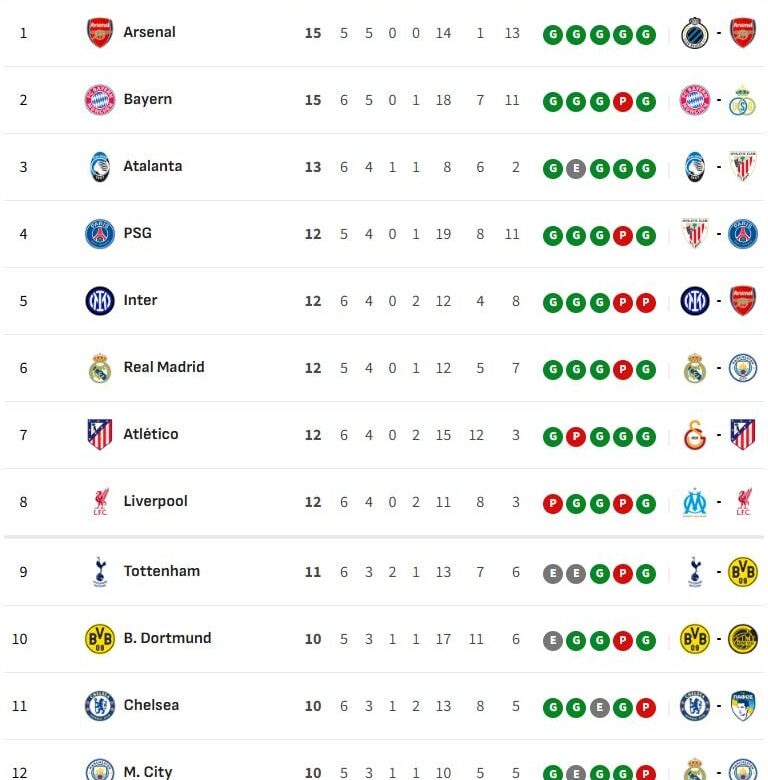Open Club Brugge crest in Arsenal's next match

coord(695,33)
